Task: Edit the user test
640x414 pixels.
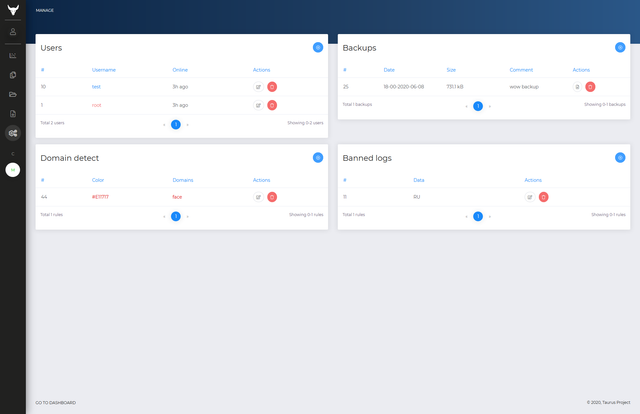Action: (258, 87)
